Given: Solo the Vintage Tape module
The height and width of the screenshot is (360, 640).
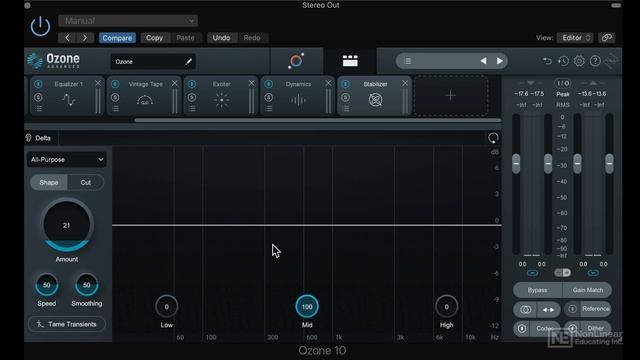Looking at the screenshot, I should coord(115,97).
